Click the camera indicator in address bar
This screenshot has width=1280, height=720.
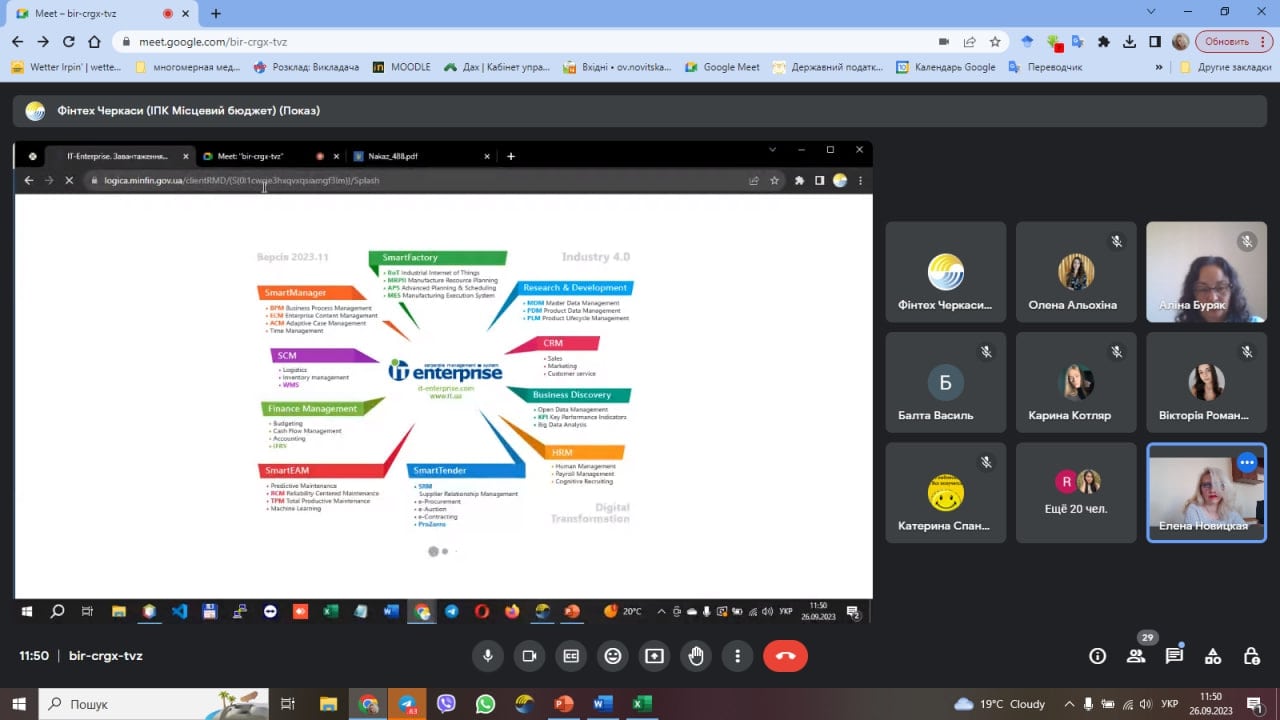click(x=944, y=42)
